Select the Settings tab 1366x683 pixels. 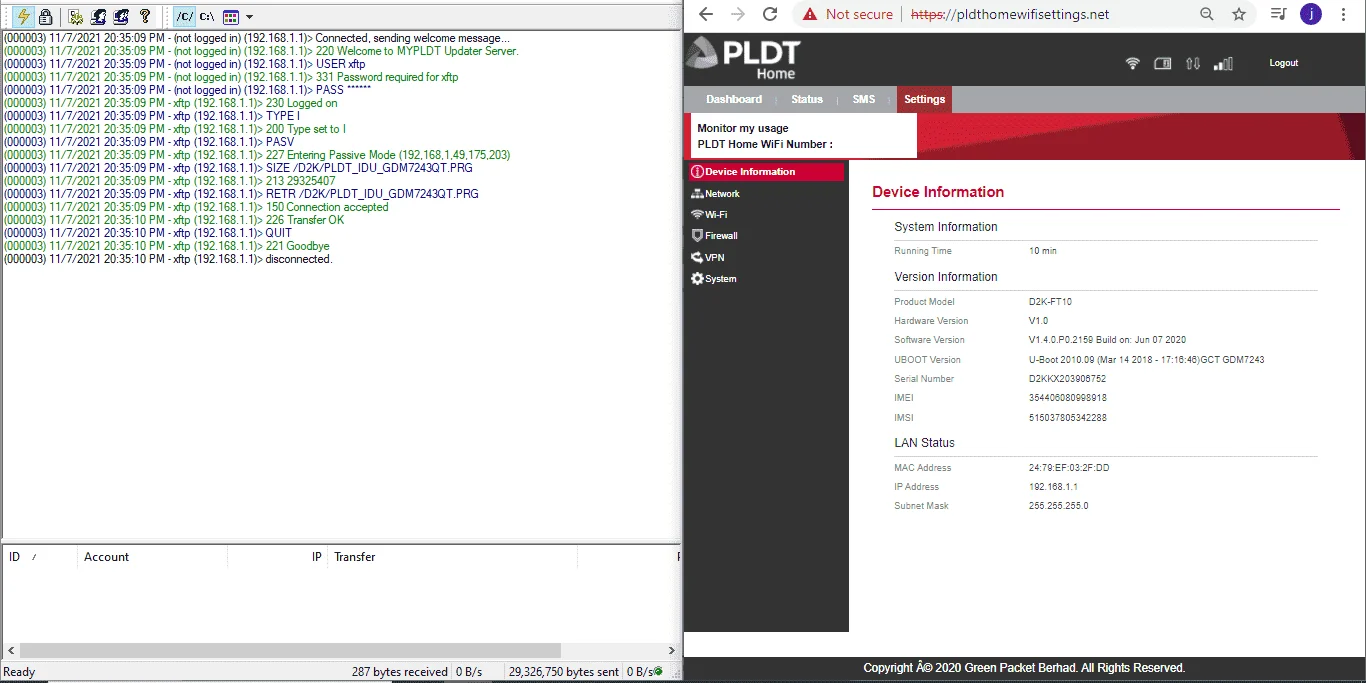click(x=924, y=99)
